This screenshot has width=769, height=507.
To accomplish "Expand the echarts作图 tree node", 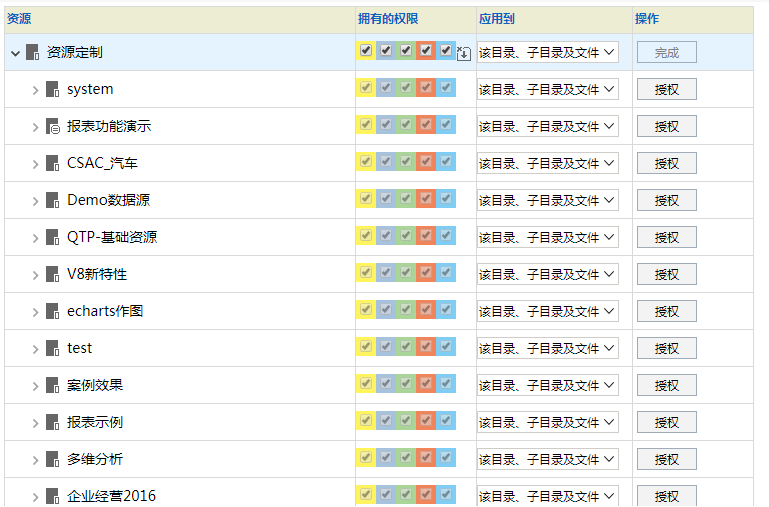I will [x=35, y=312].
